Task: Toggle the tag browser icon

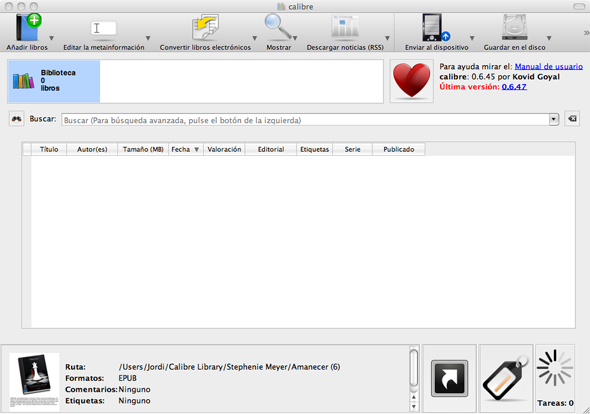Action: 506,378
